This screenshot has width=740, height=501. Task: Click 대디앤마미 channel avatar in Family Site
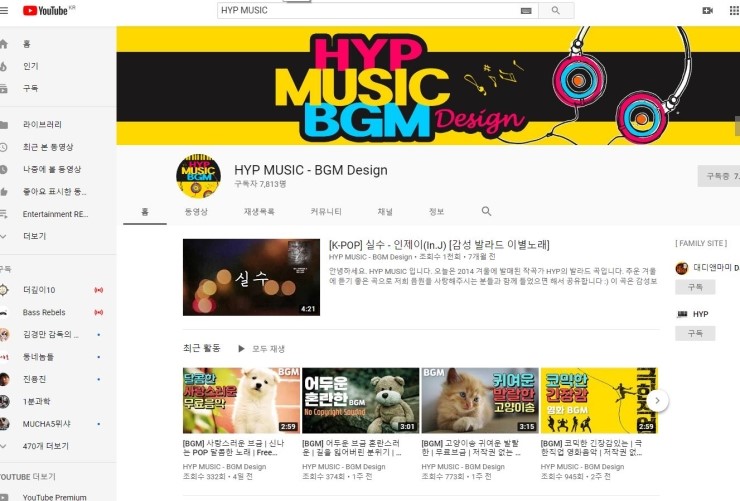681,268
